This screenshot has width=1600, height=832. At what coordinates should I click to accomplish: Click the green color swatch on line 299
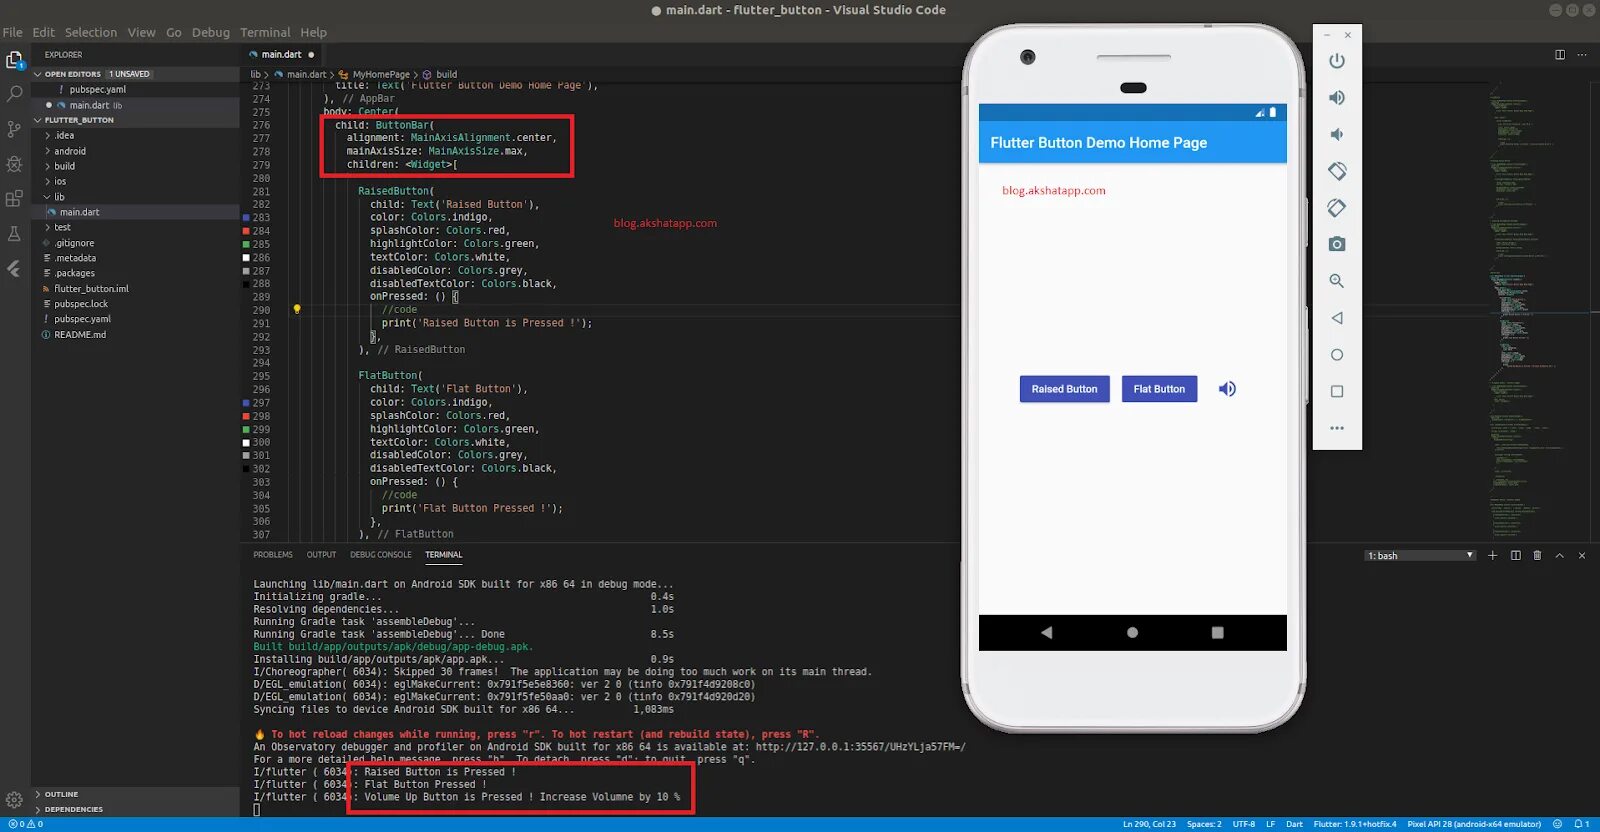[246, 429]
